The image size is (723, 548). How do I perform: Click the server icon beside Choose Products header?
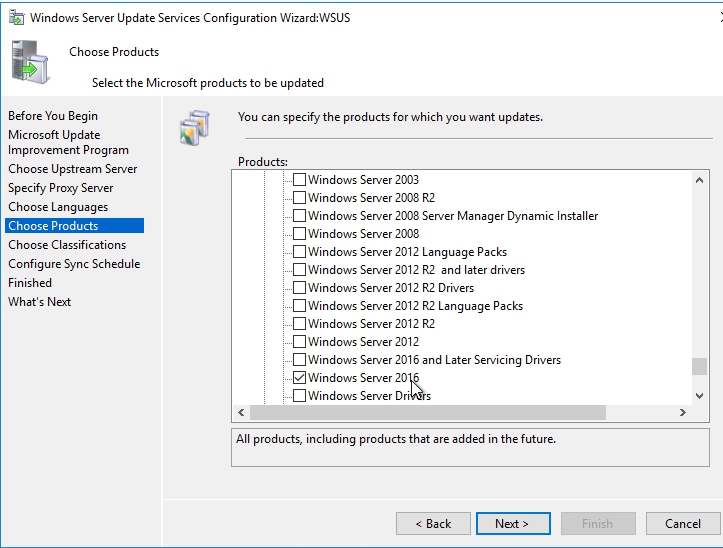pyautogui.click(x=30, y=62)
